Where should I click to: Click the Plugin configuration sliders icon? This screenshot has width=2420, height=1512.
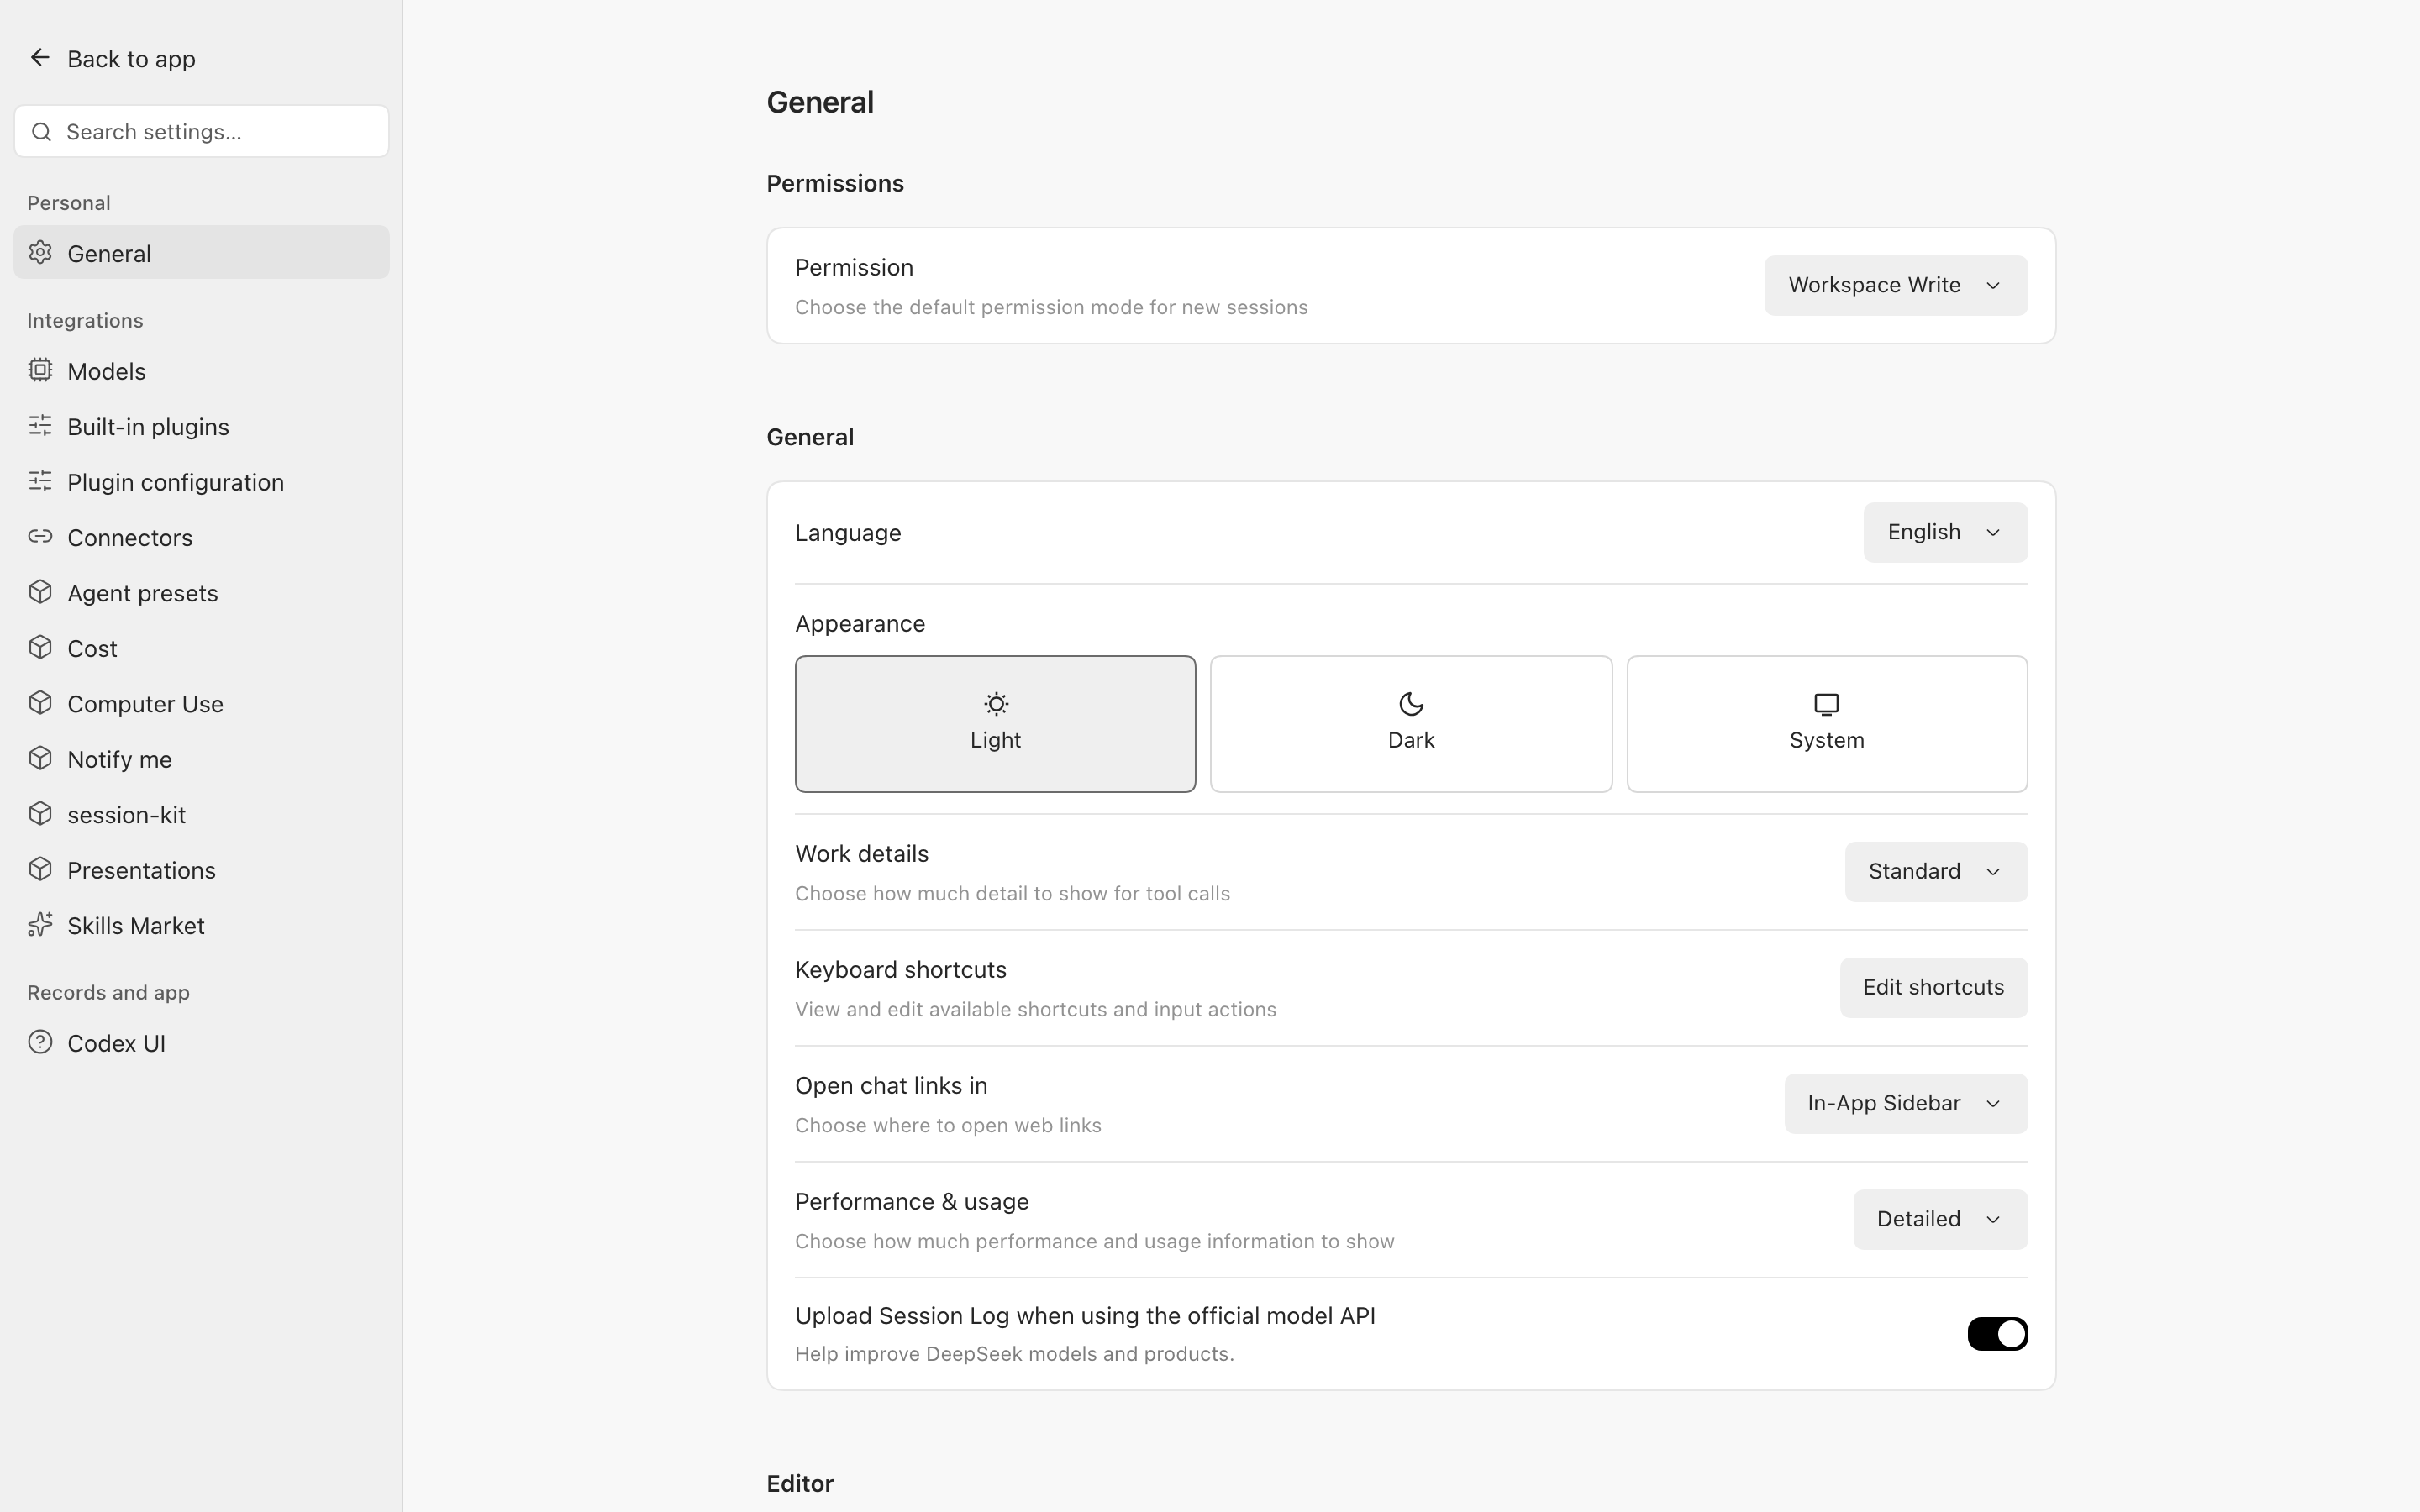(40, 482)
